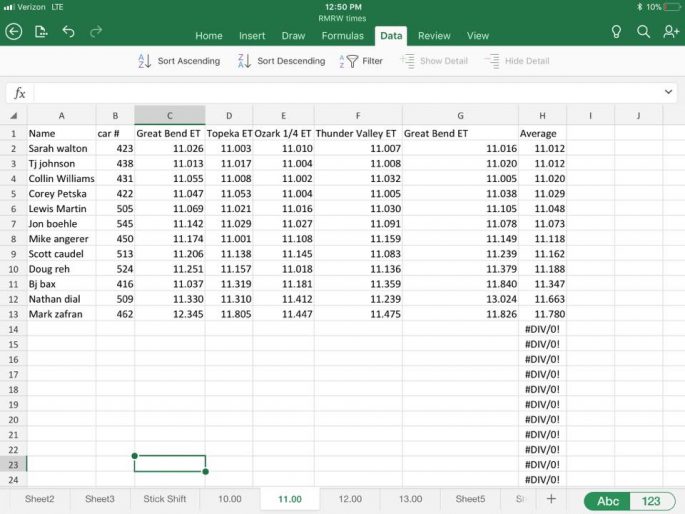Add a new sheet with plus icon

[550, 498]
